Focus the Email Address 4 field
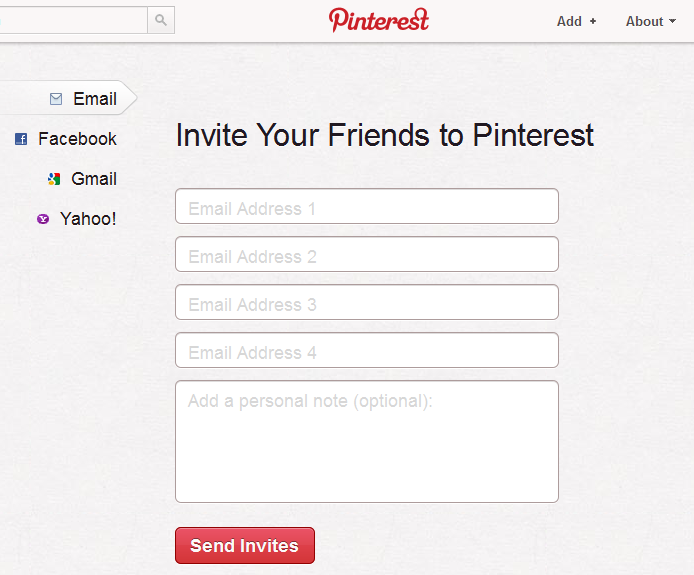This screenshot has height=575, width=694. coord(367,350)
